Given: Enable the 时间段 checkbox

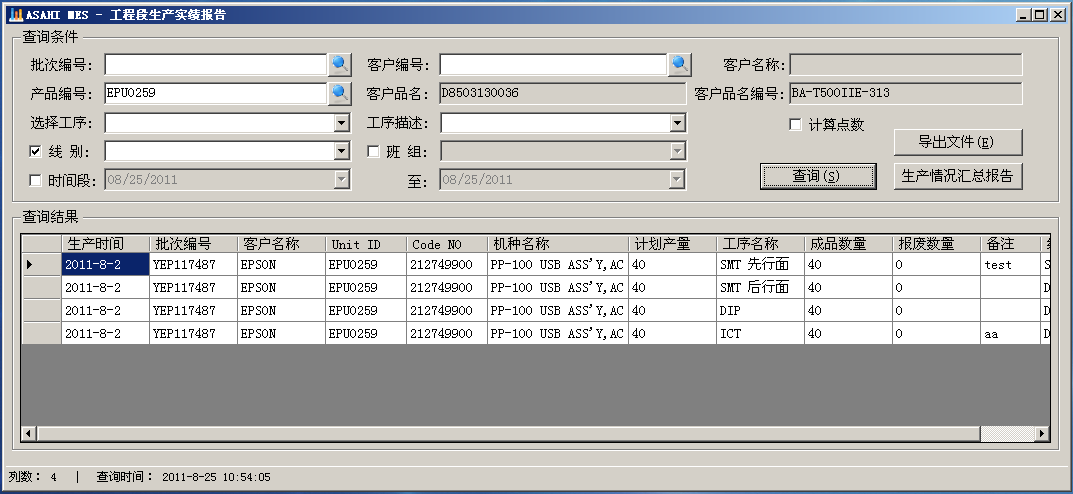Looking at the screenshot, I should pos(36,181).
